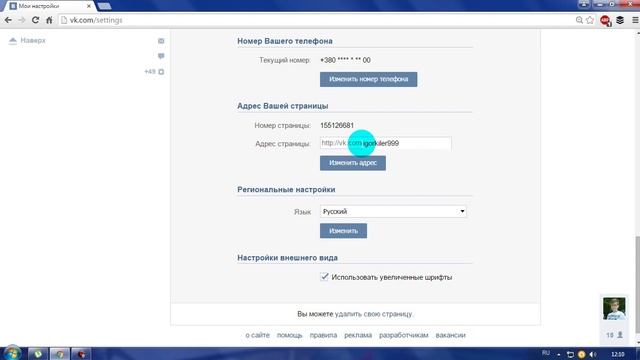The height and width of the screenshot is (360, 640).
Task: Click the Адрес страницы input field
Action: [386, 143]
